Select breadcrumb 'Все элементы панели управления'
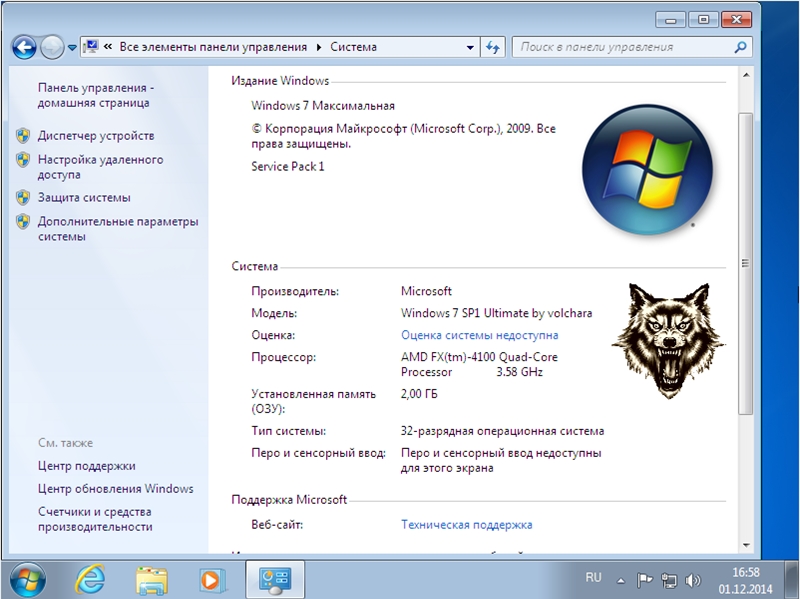 (x=213, y=47)
